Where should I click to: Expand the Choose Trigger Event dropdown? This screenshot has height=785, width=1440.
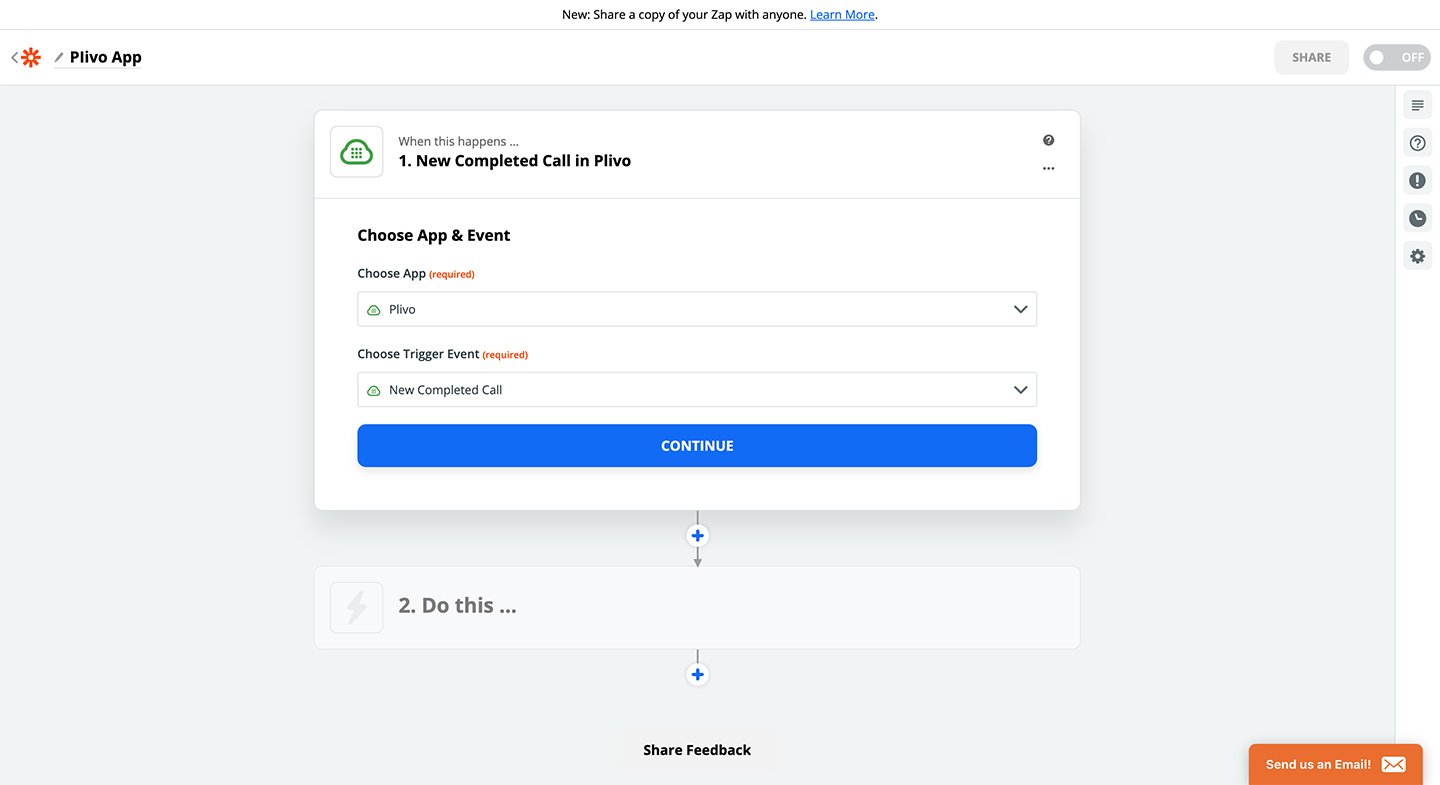click(x=697, y=390)
